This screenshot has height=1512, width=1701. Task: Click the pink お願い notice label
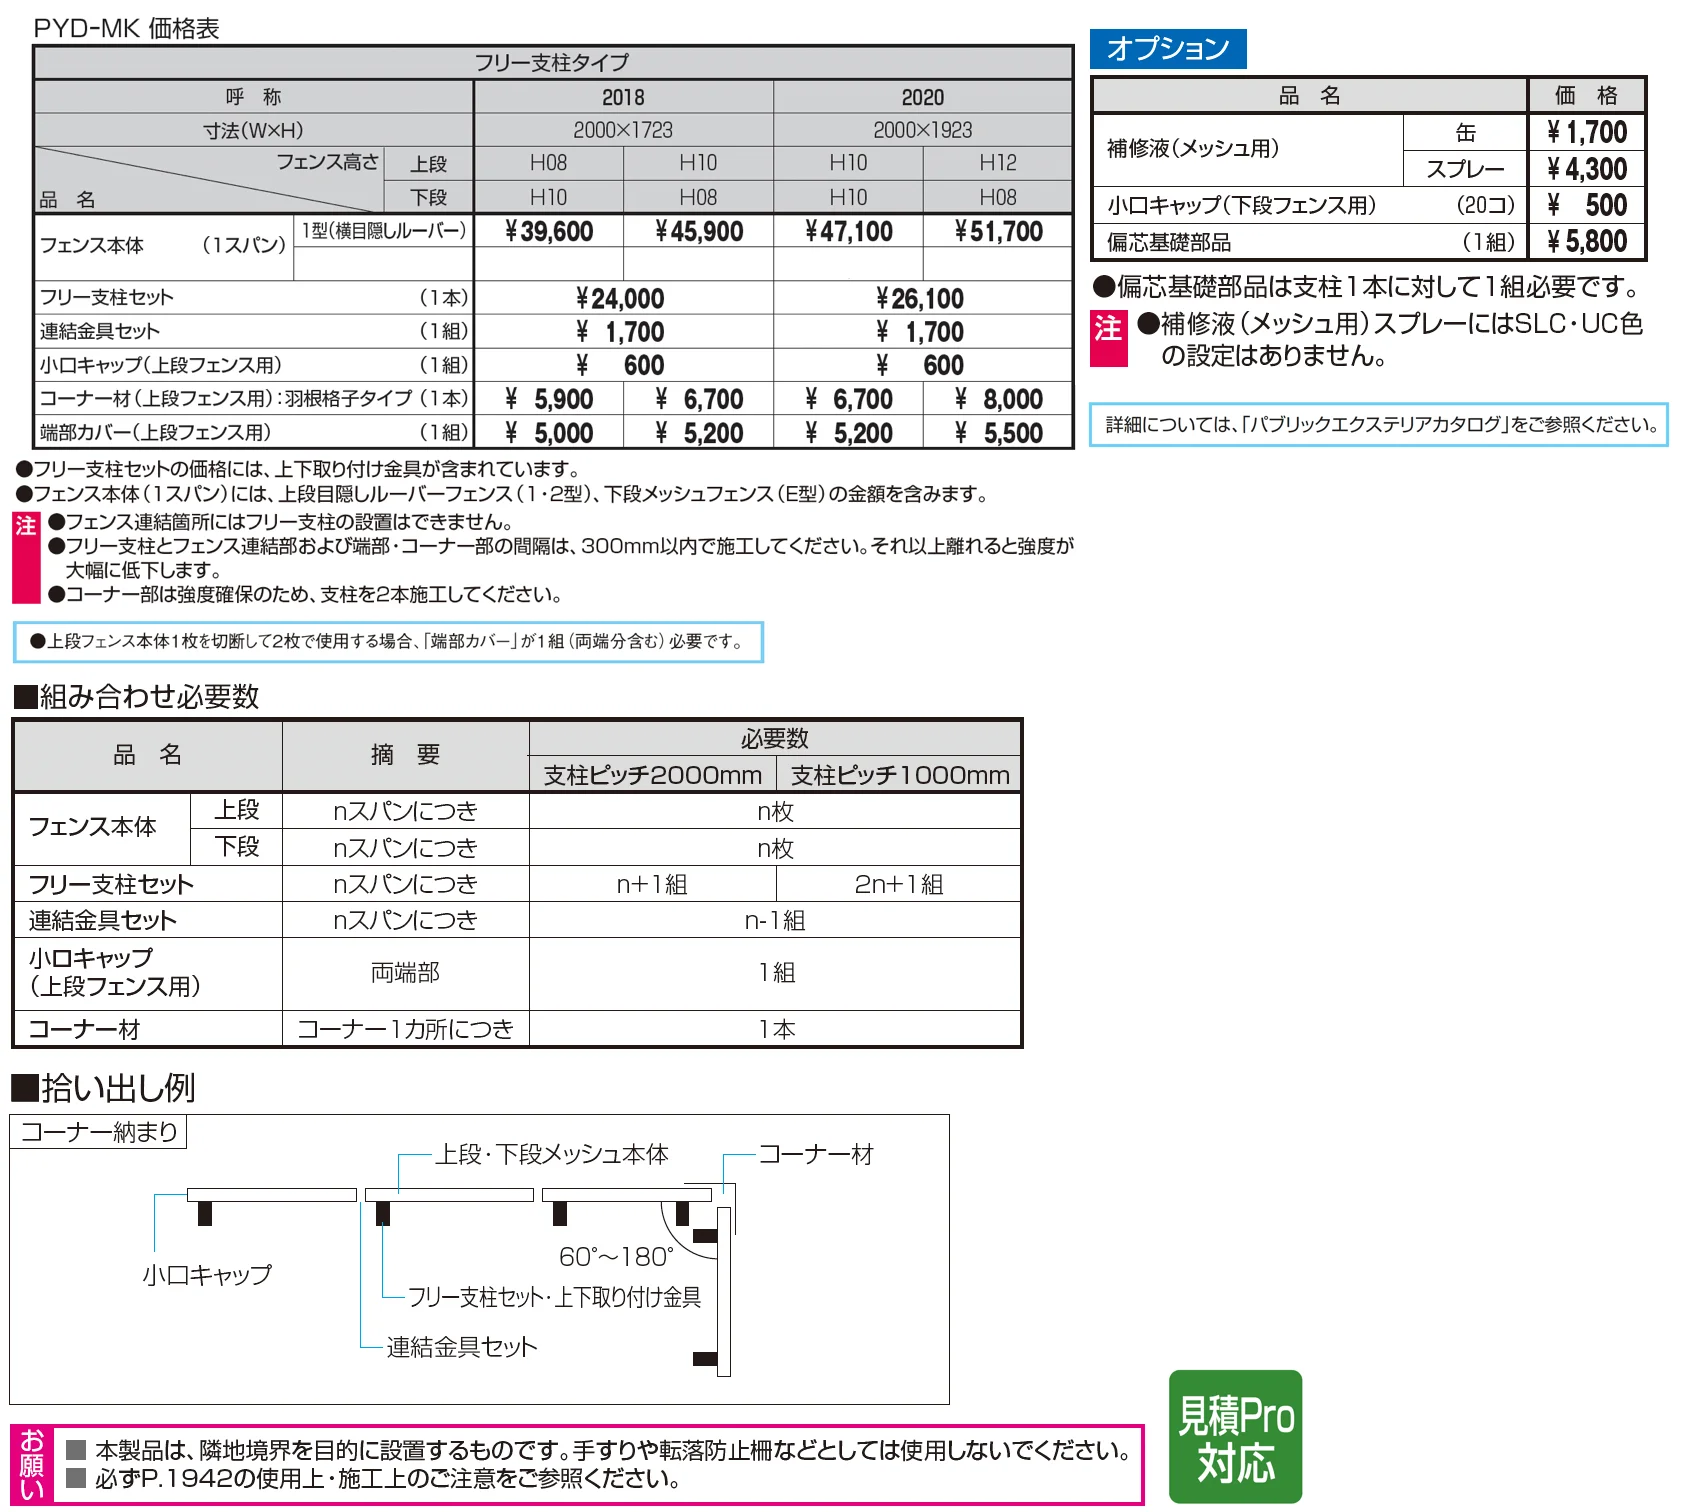(x=32, y=1465)
